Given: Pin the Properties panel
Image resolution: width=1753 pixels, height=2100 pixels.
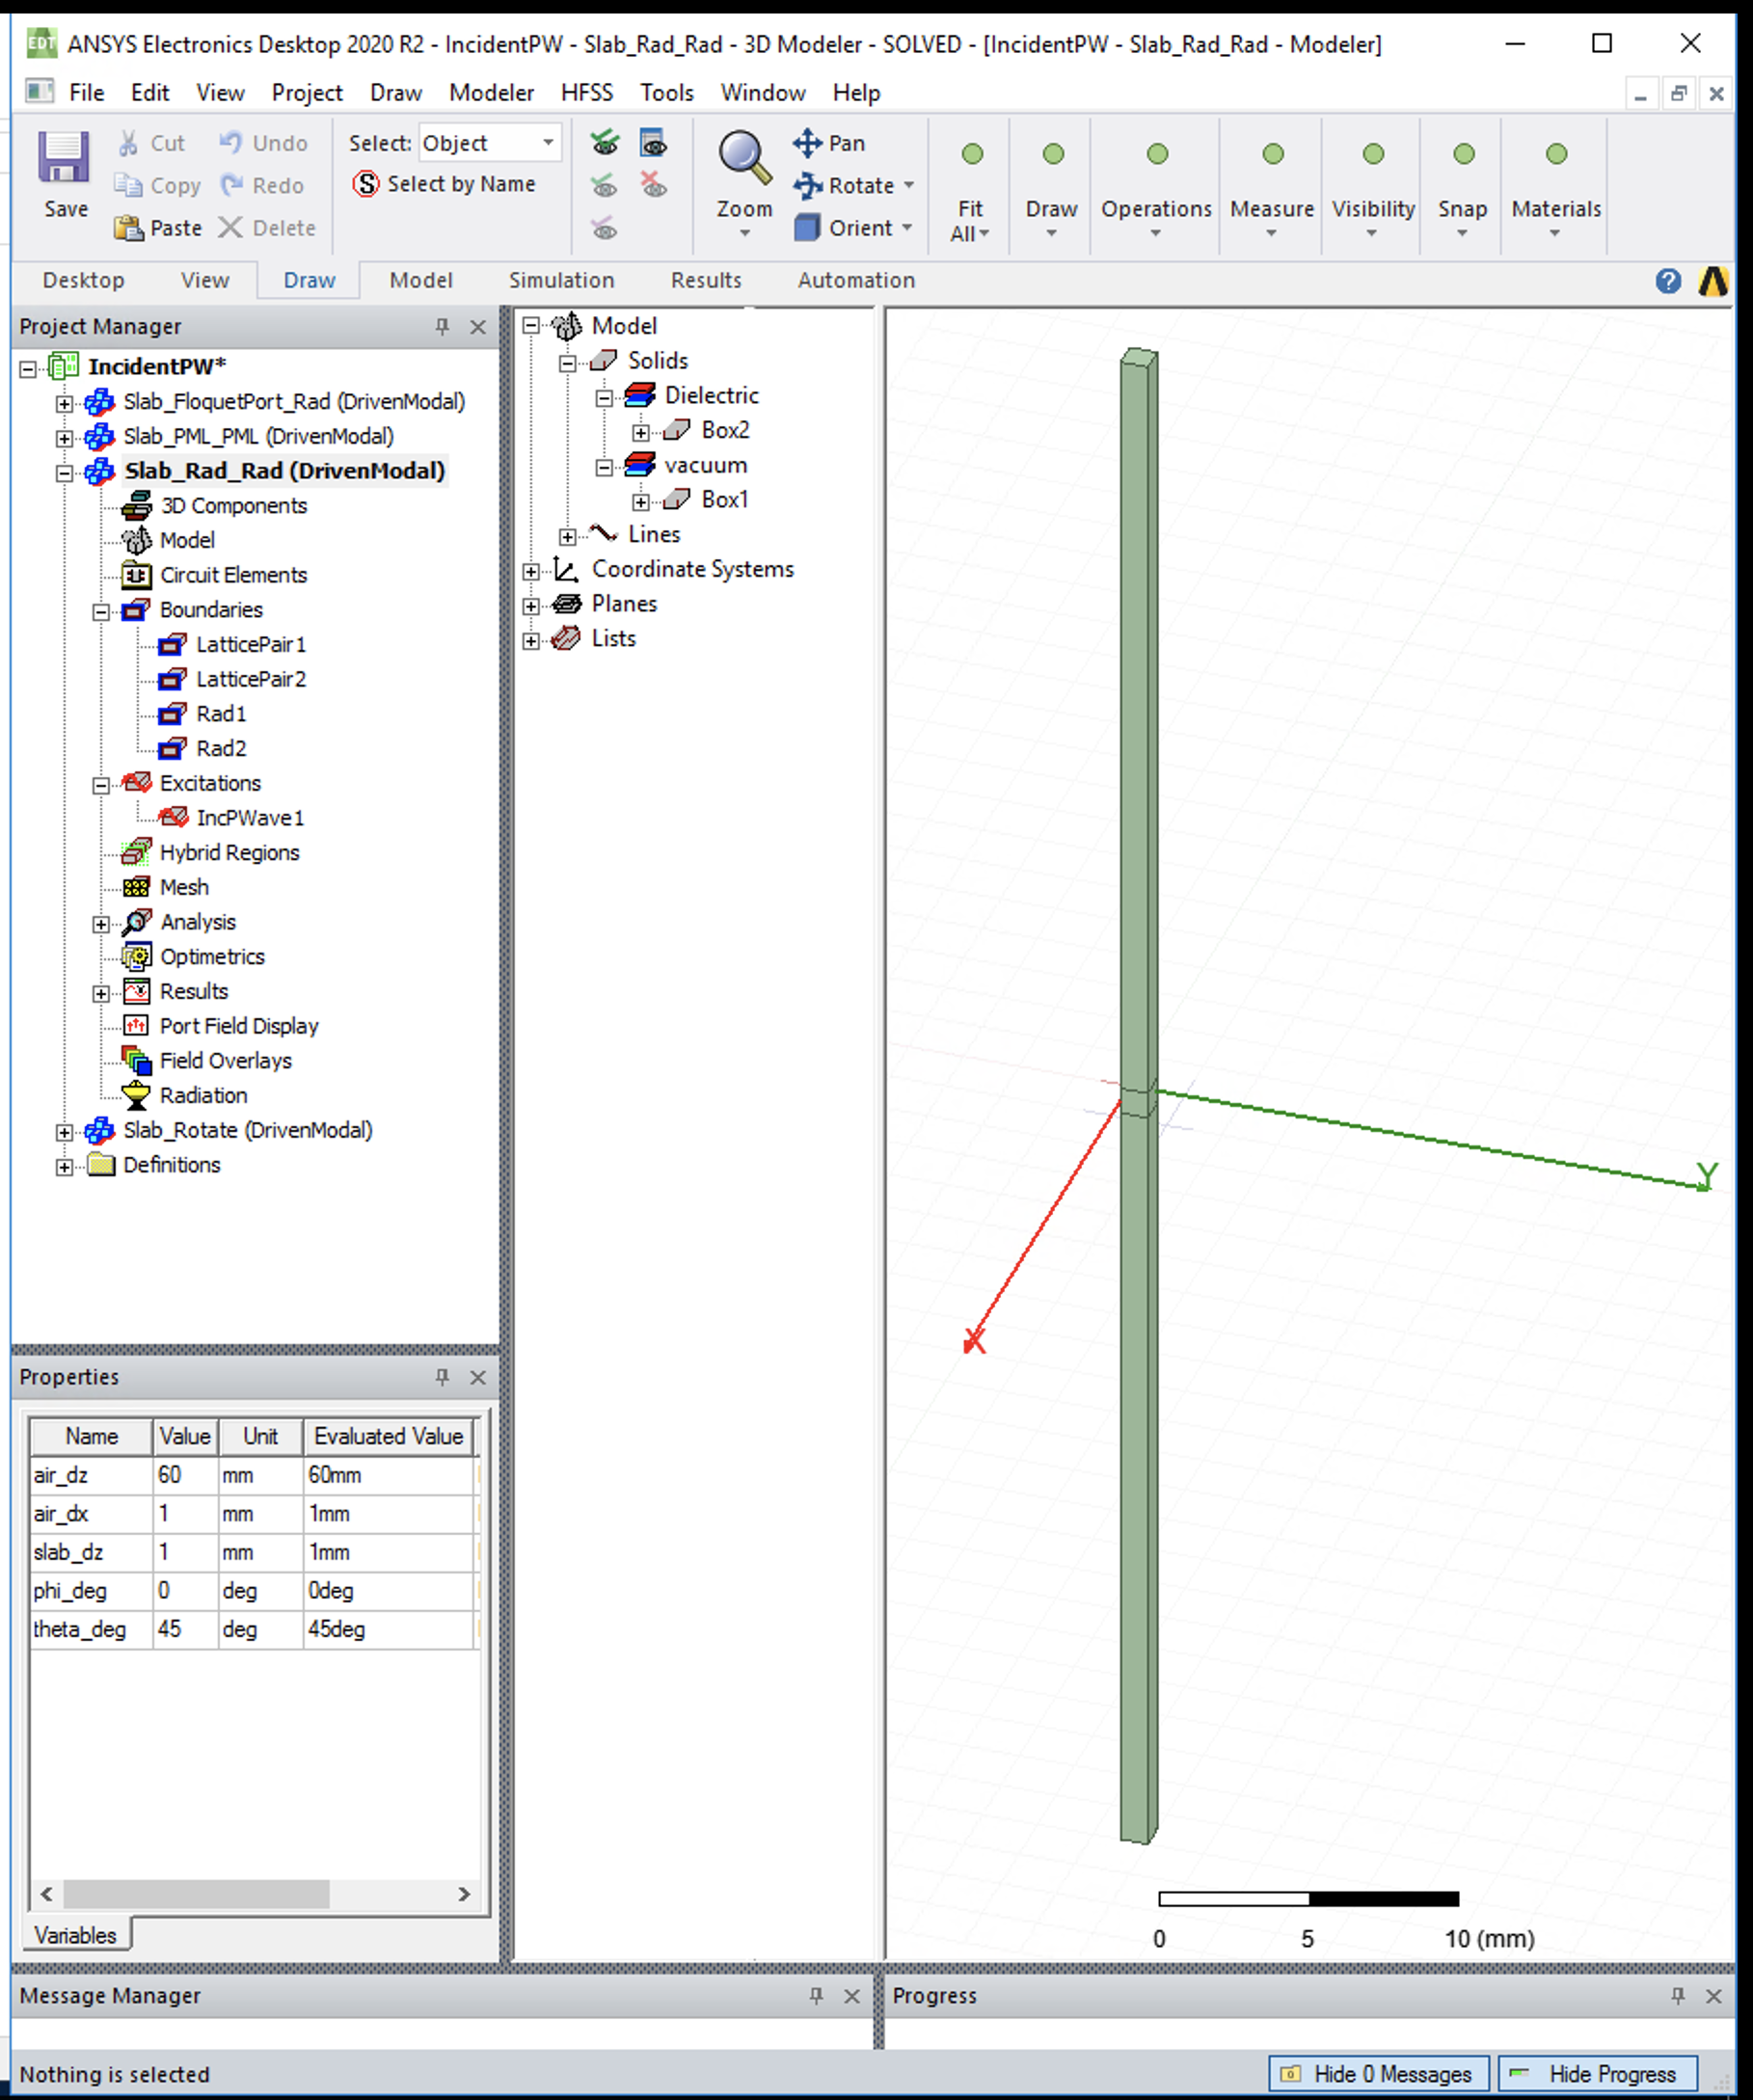Looking at the screenshot, I should point(442,1377).
